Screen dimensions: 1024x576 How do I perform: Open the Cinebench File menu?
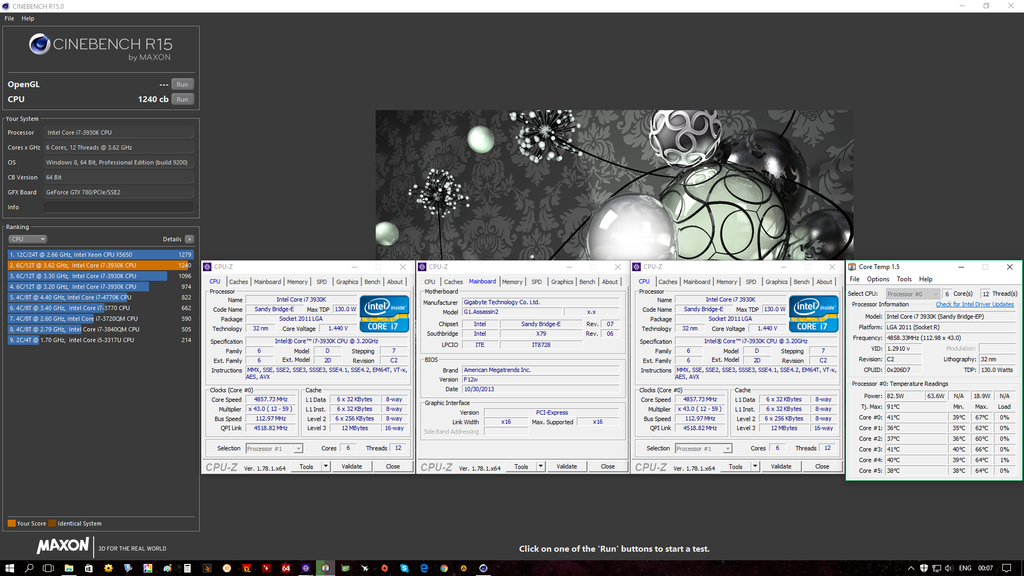[9, 19]
